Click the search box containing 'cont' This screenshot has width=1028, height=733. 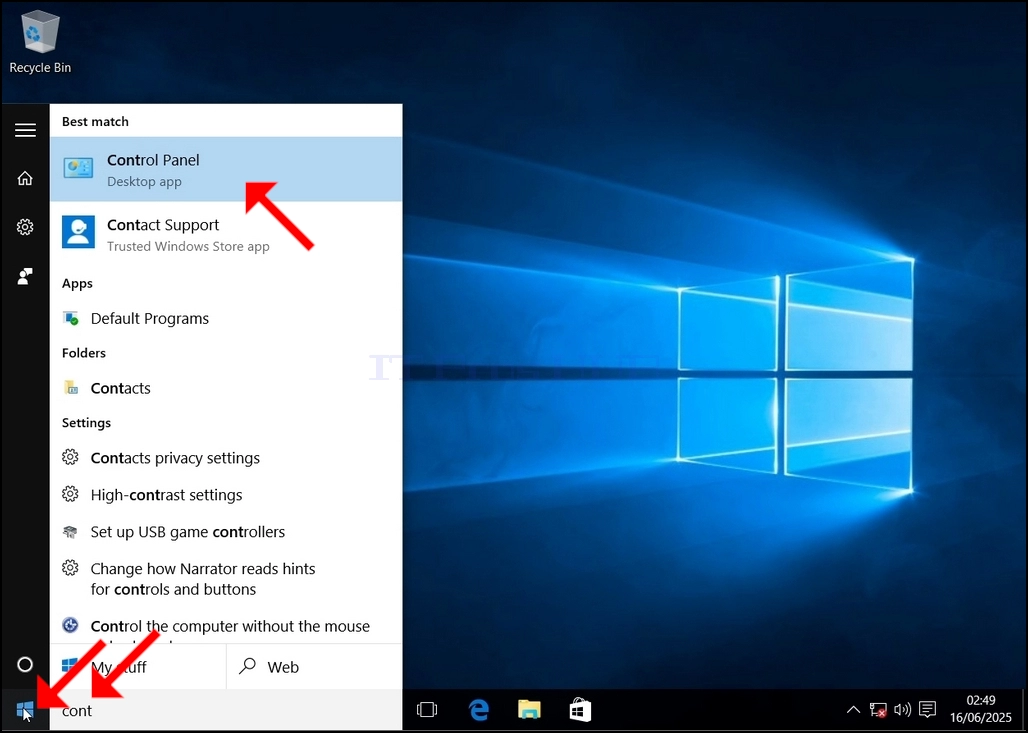[226, 710]
